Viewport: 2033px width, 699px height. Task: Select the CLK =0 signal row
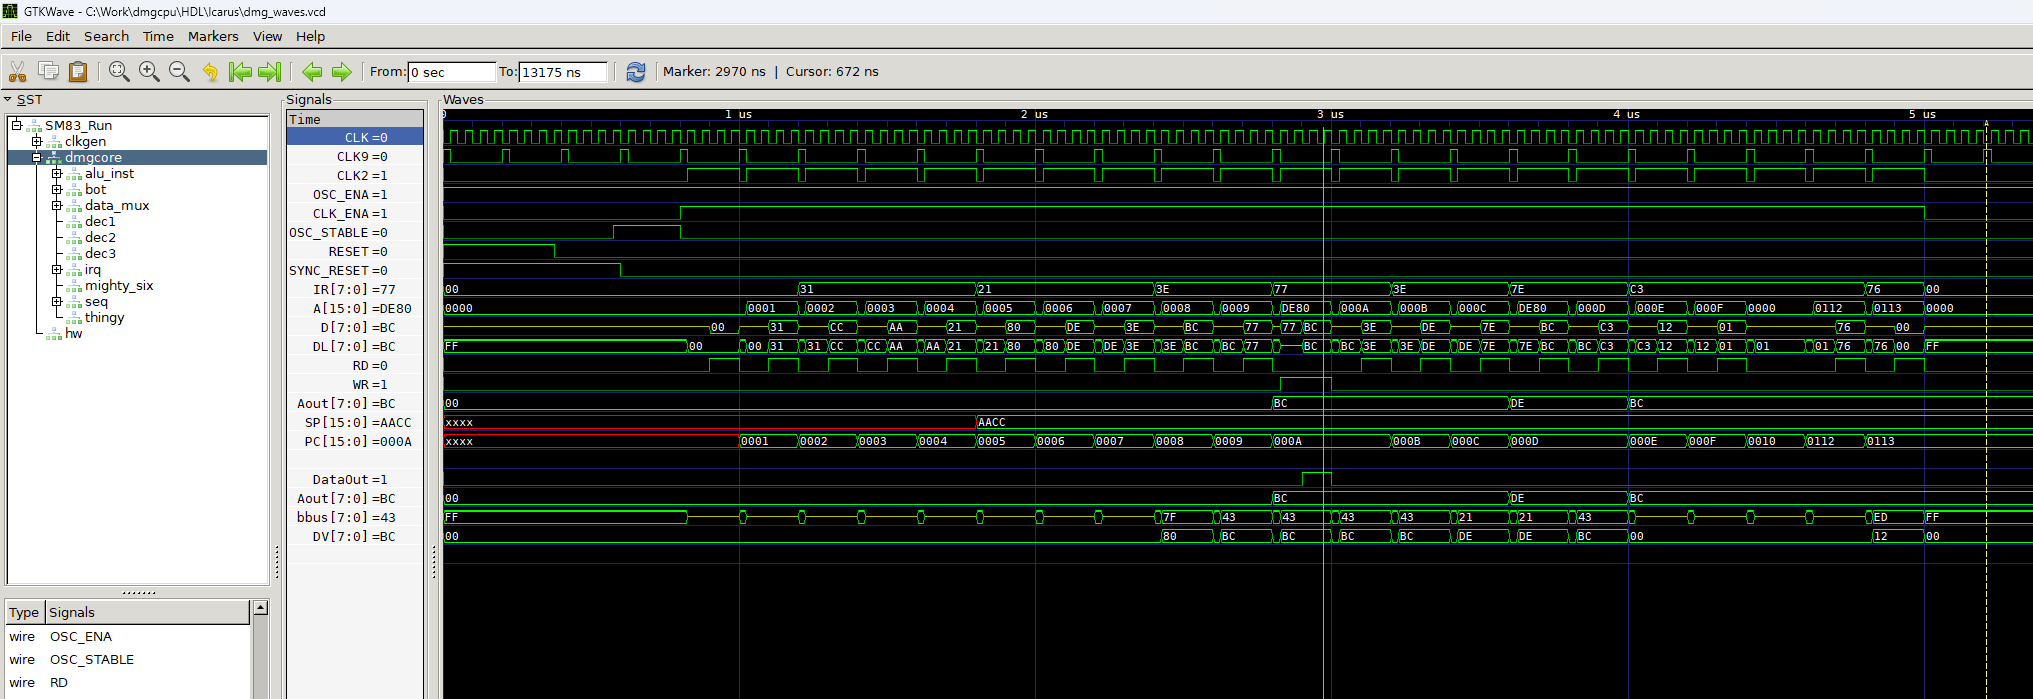tap(355, 137)
